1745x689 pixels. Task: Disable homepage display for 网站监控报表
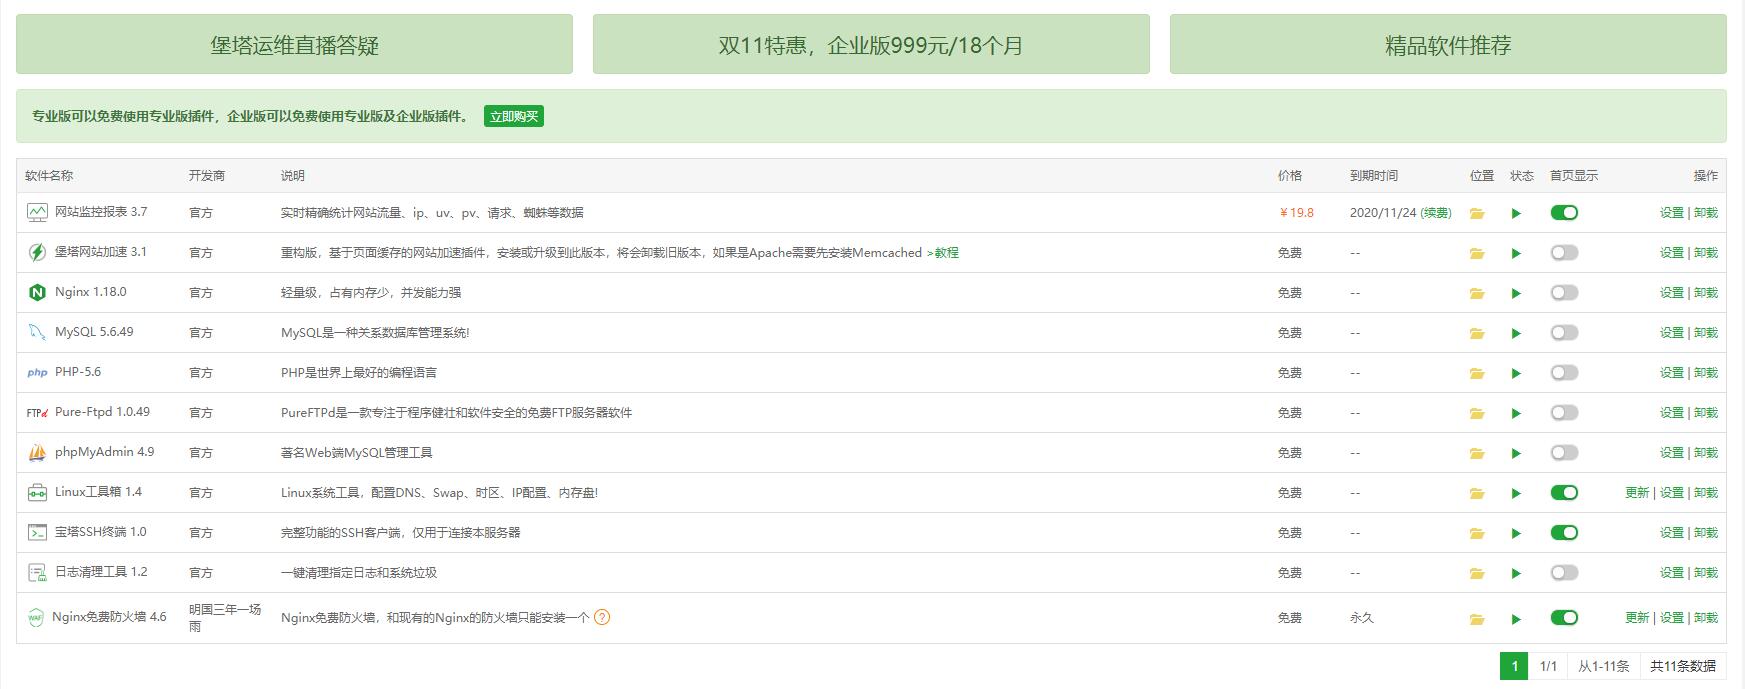click(x=1564, y=212)
